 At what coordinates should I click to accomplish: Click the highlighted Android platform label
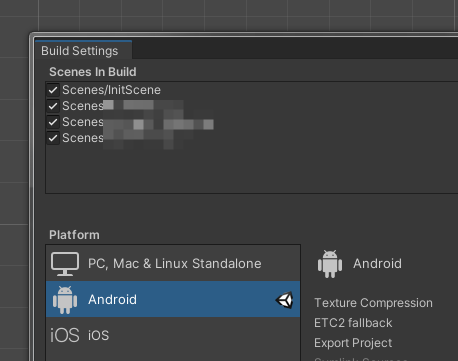pyautogui.click(x=112, y=299)
